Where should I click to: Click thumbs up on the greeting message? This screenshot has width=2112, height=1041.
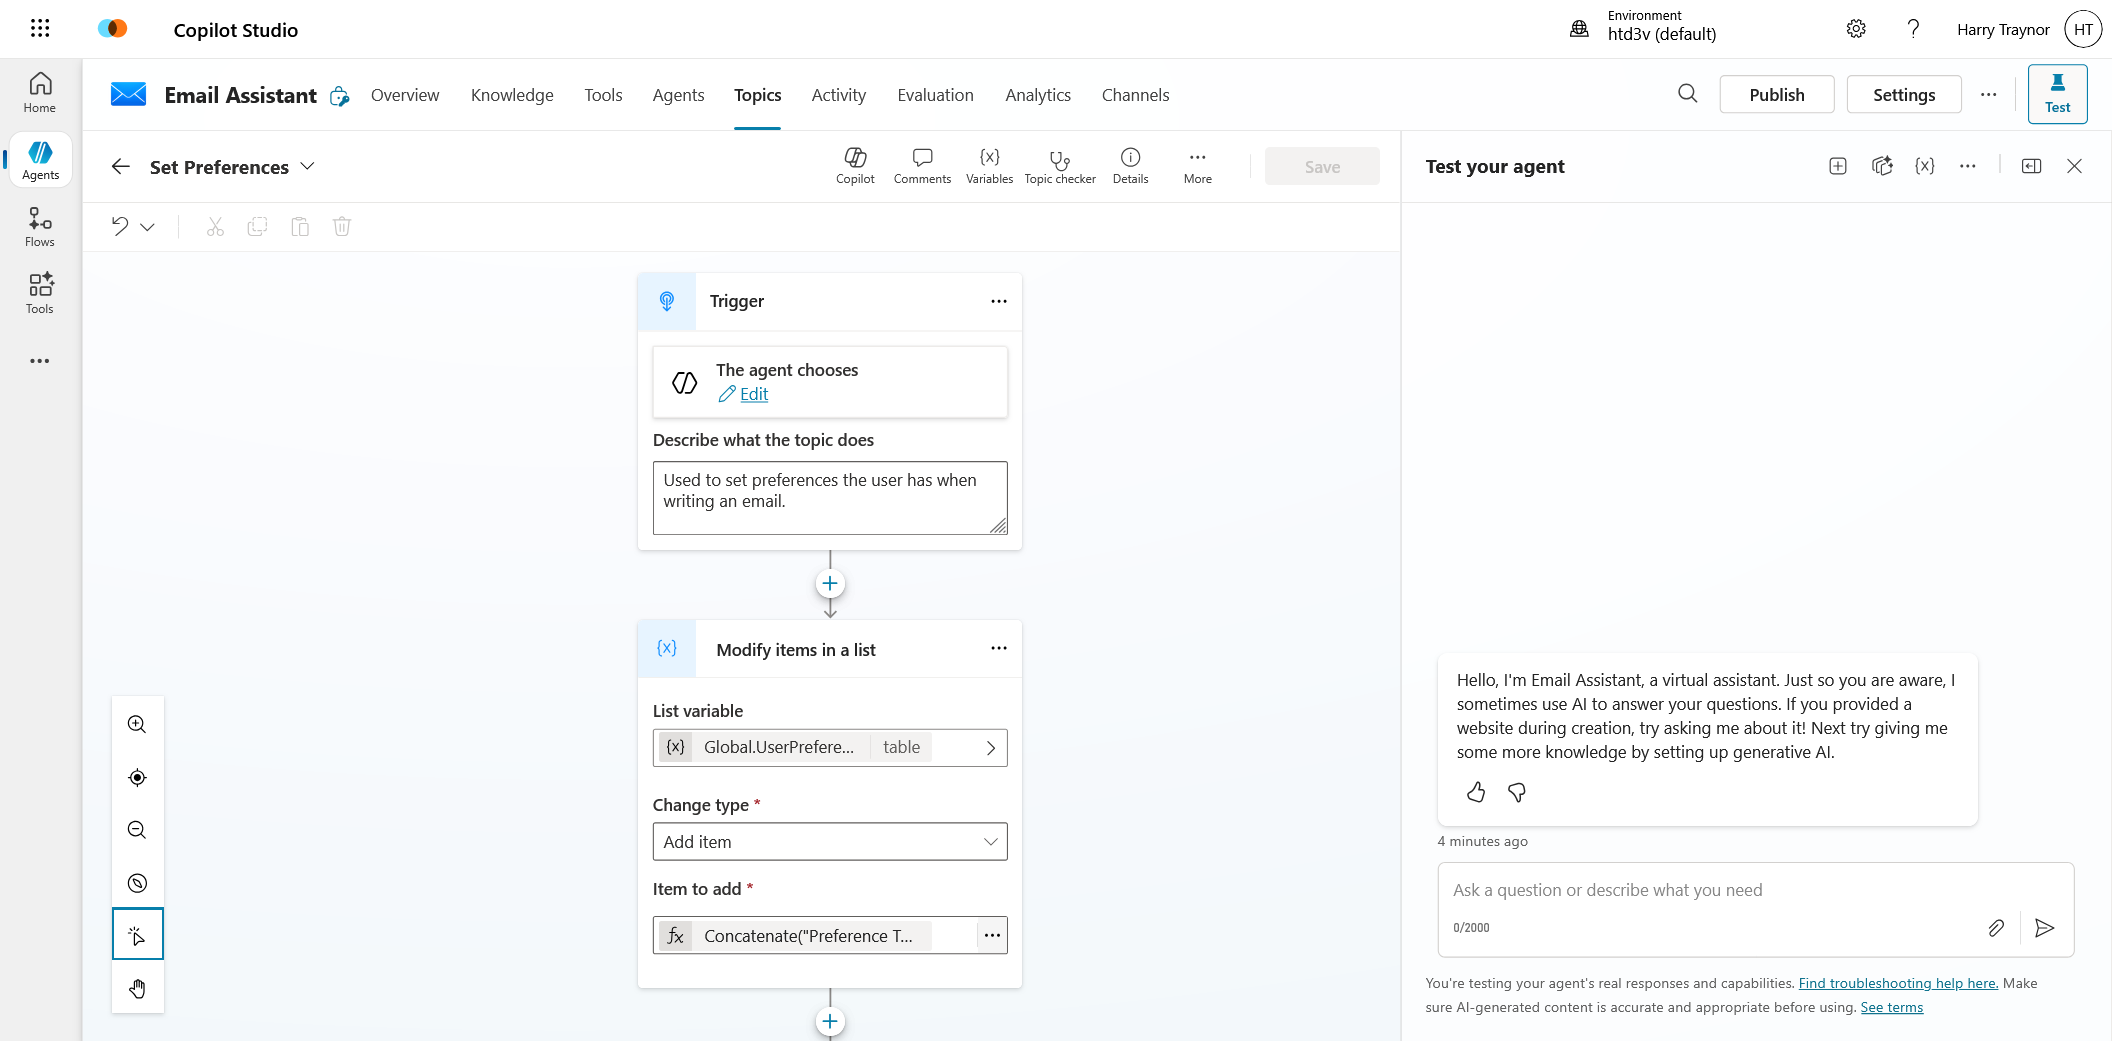click(x=1476, y=793)
